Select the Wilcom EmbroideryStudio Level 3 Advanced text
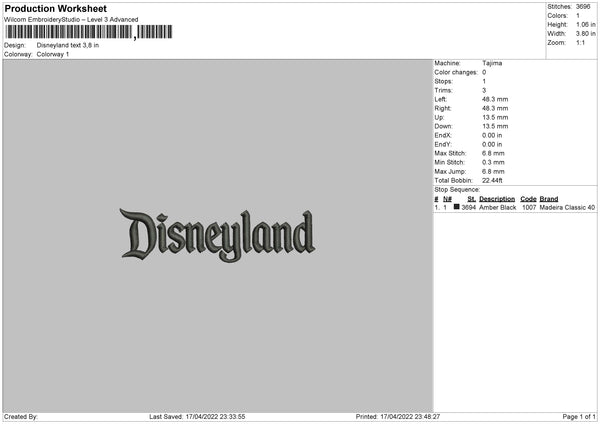Viewport: 600px width, 424px height. [x=71, y=20]
